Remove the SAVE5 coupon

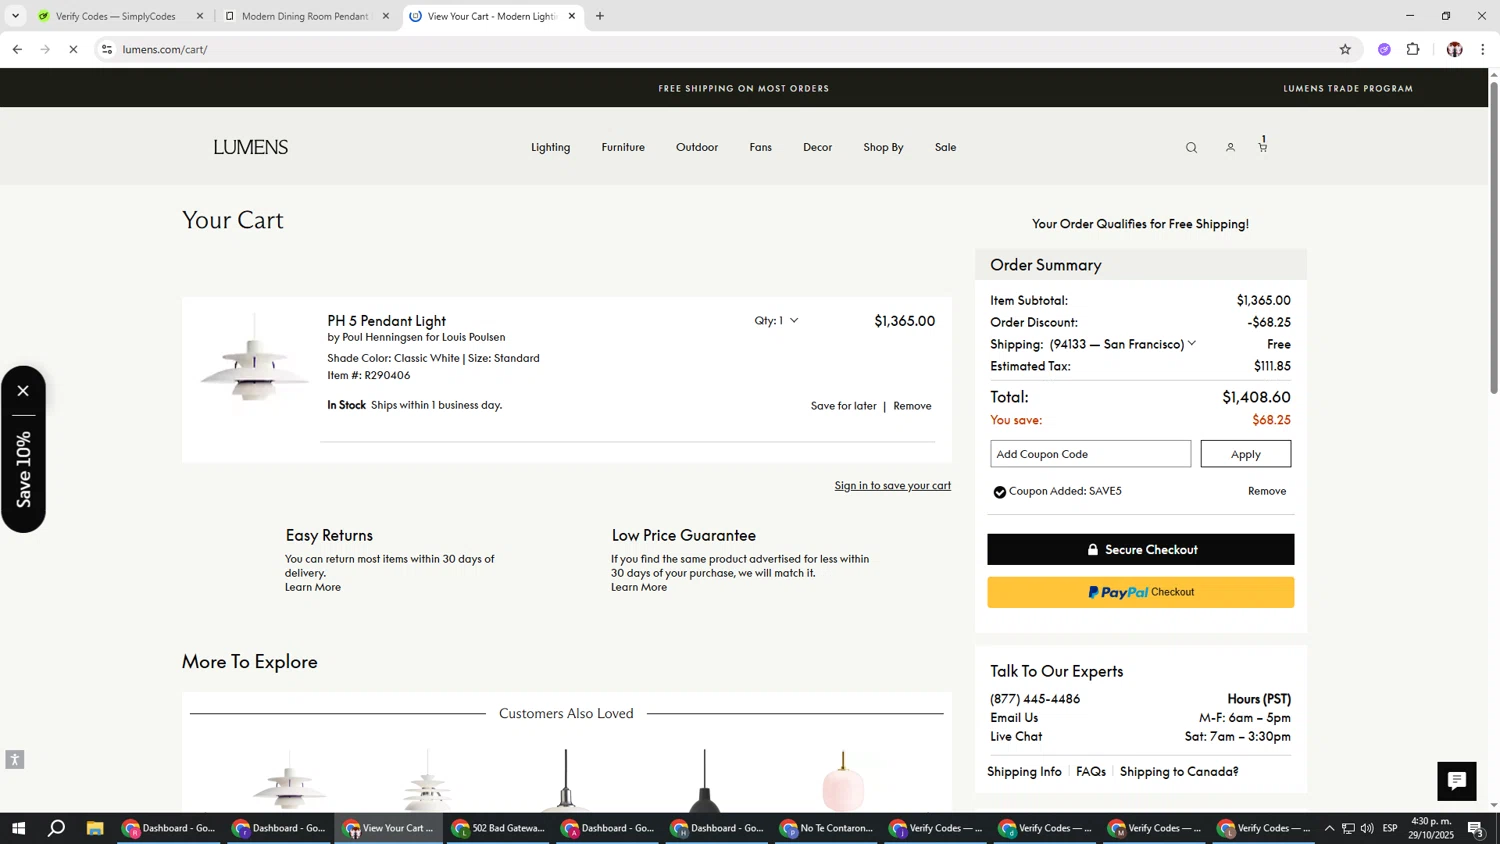[1266, 491]
